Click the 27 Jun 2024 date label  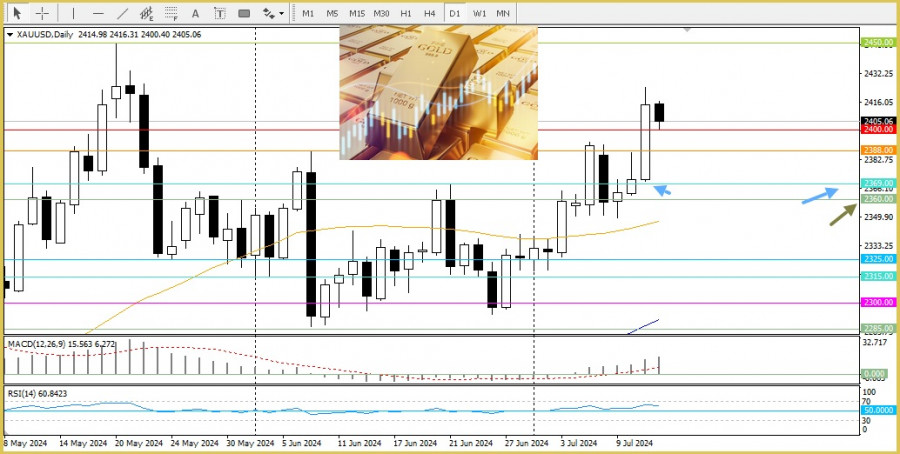(525, 443)
